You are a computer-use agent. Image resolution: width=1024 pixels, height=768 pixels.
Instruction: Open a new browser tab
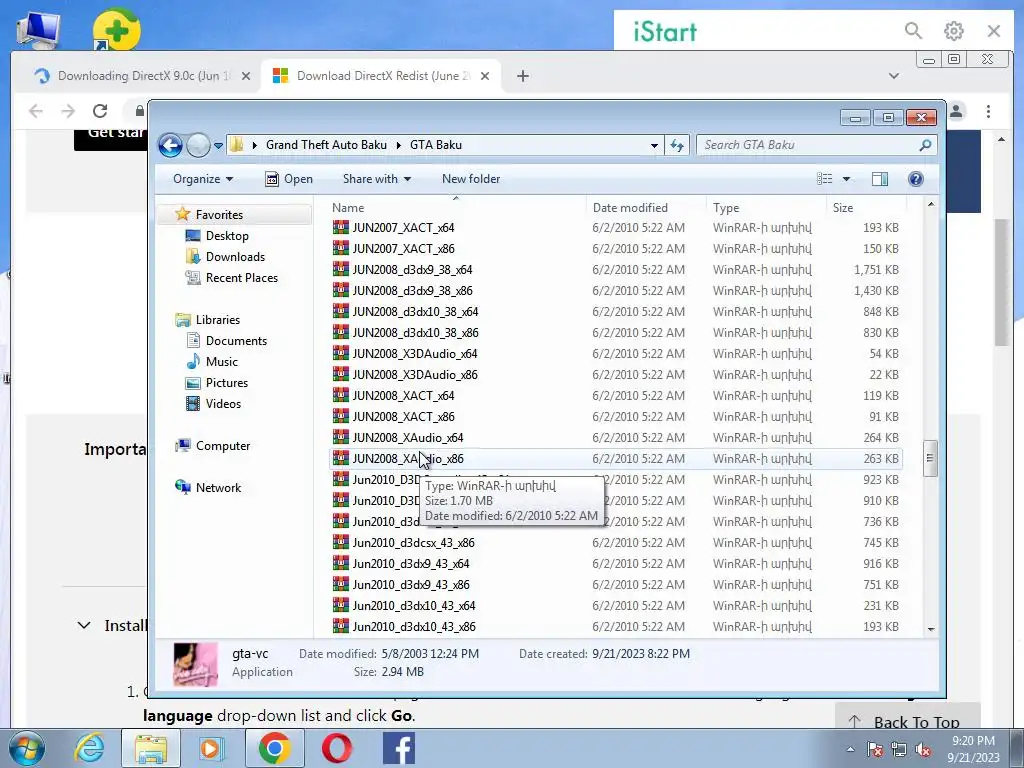[522, 76]
